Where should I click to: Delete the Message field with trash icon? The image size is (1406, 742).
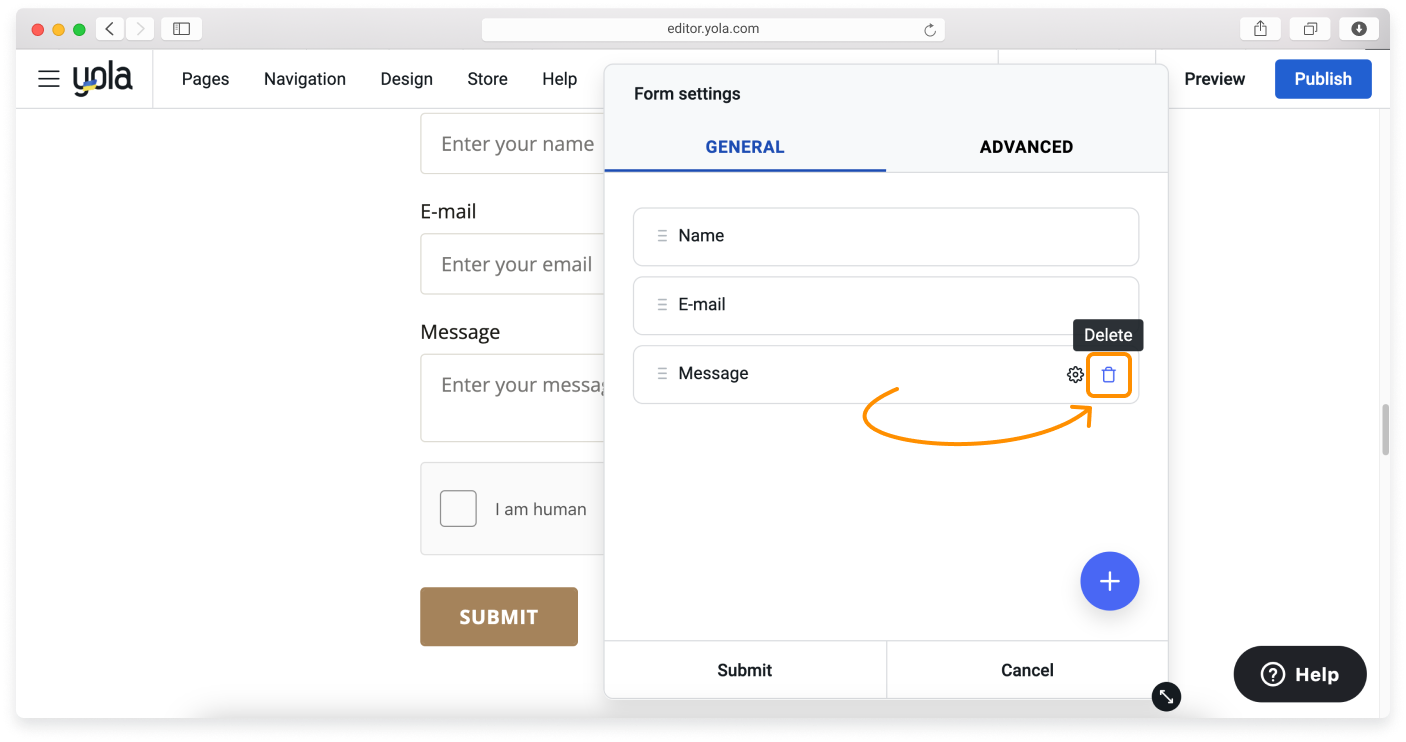tap(1108, 375)
